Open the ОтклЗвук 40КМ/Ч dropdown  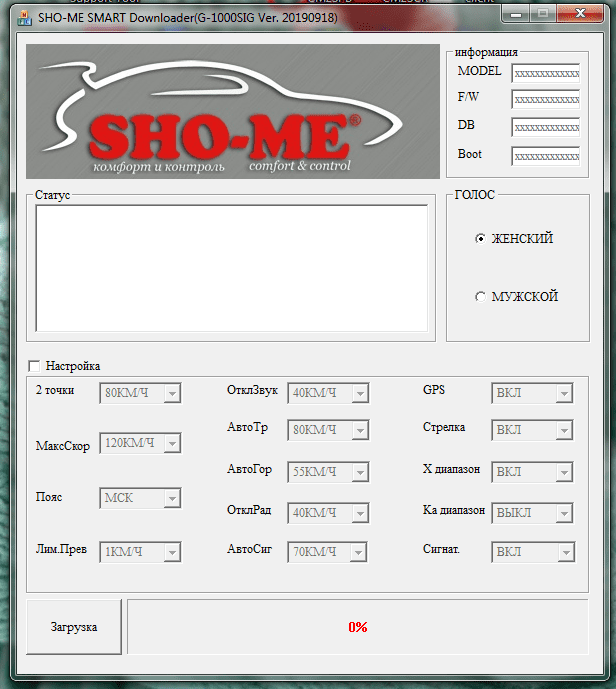(328, 393)
